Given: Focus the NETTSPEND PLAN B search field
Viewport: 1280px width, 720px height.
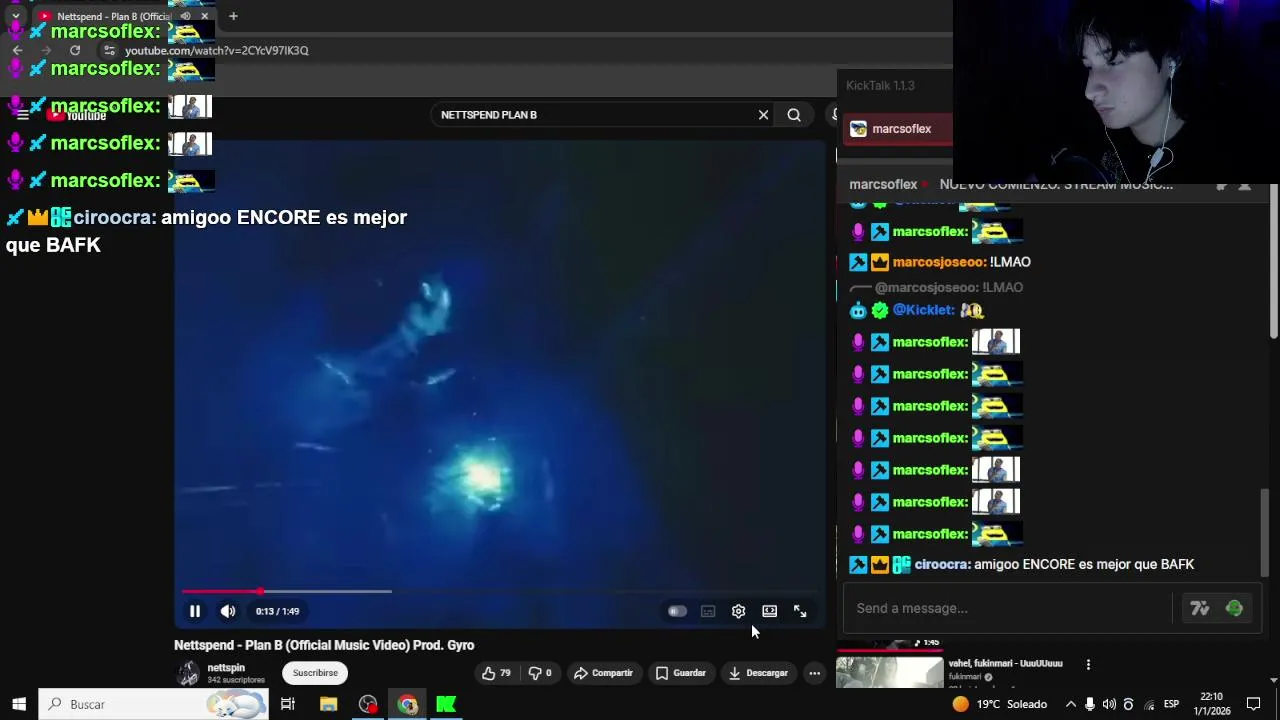Looking at the screenshot, I should click(x=595, y=115).
